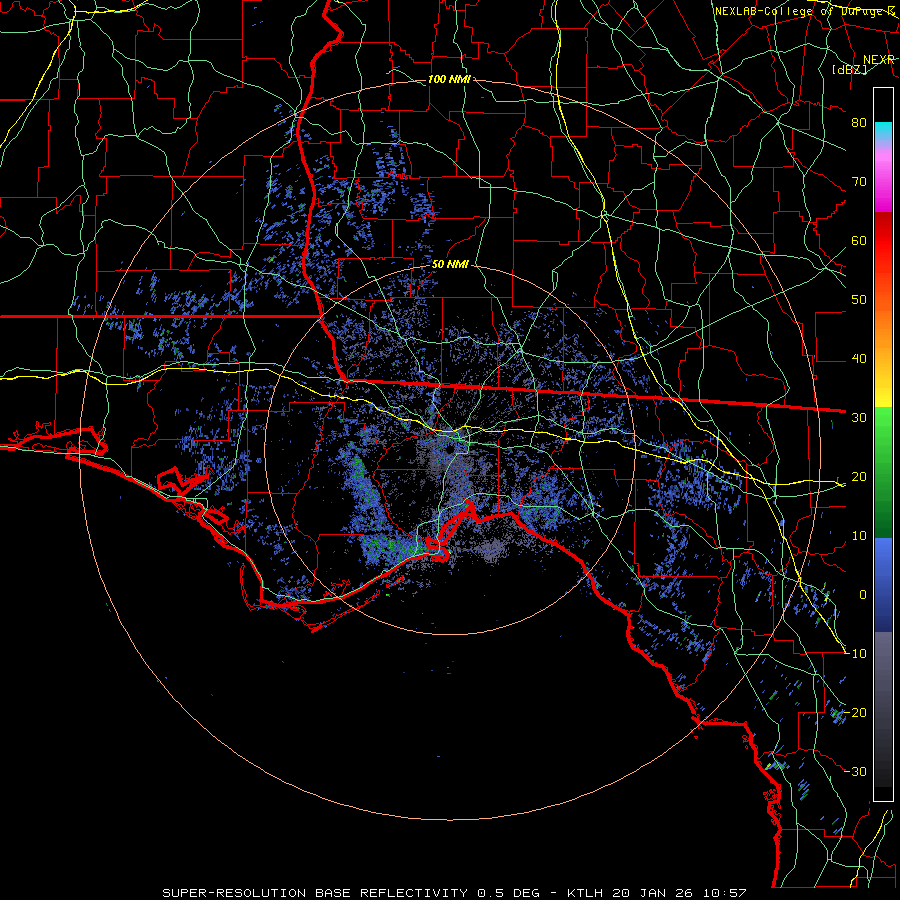Click the 60 value on the dBZ scale

tap(859, 241)
